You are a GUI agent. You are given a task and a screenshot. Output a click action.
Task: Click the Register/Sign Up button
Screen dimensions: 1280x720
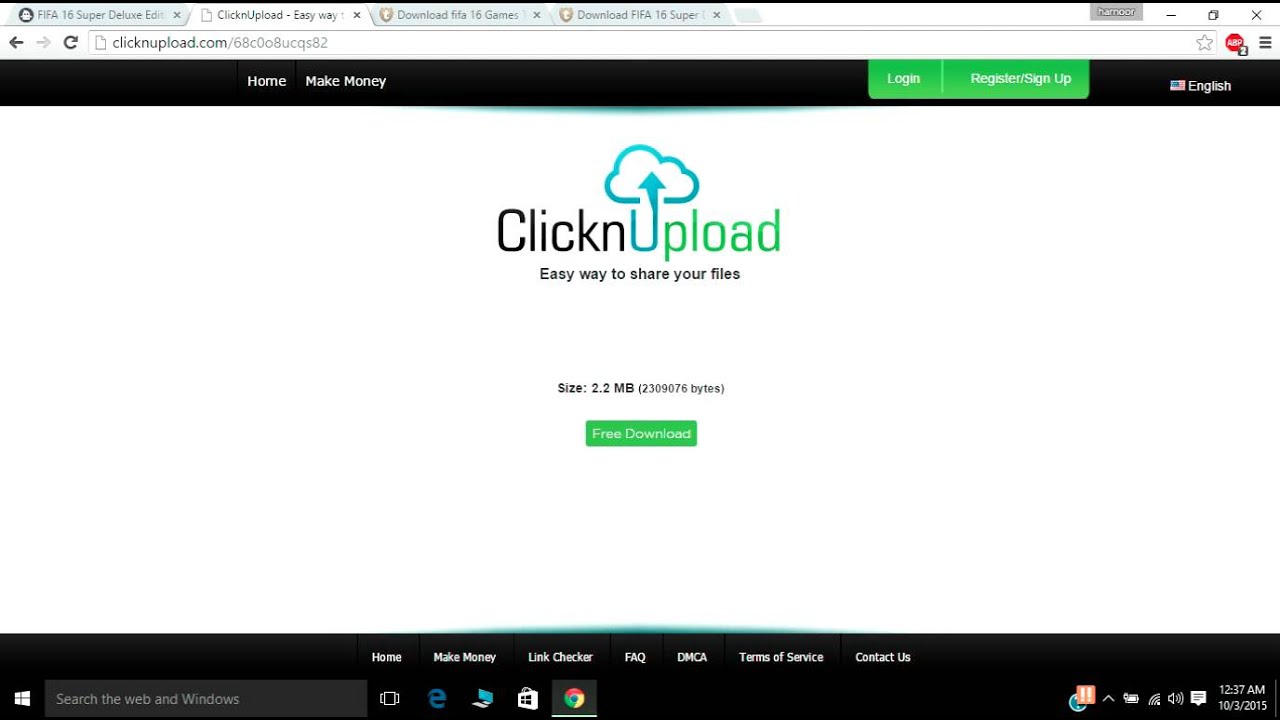[x=1020, y=78]
